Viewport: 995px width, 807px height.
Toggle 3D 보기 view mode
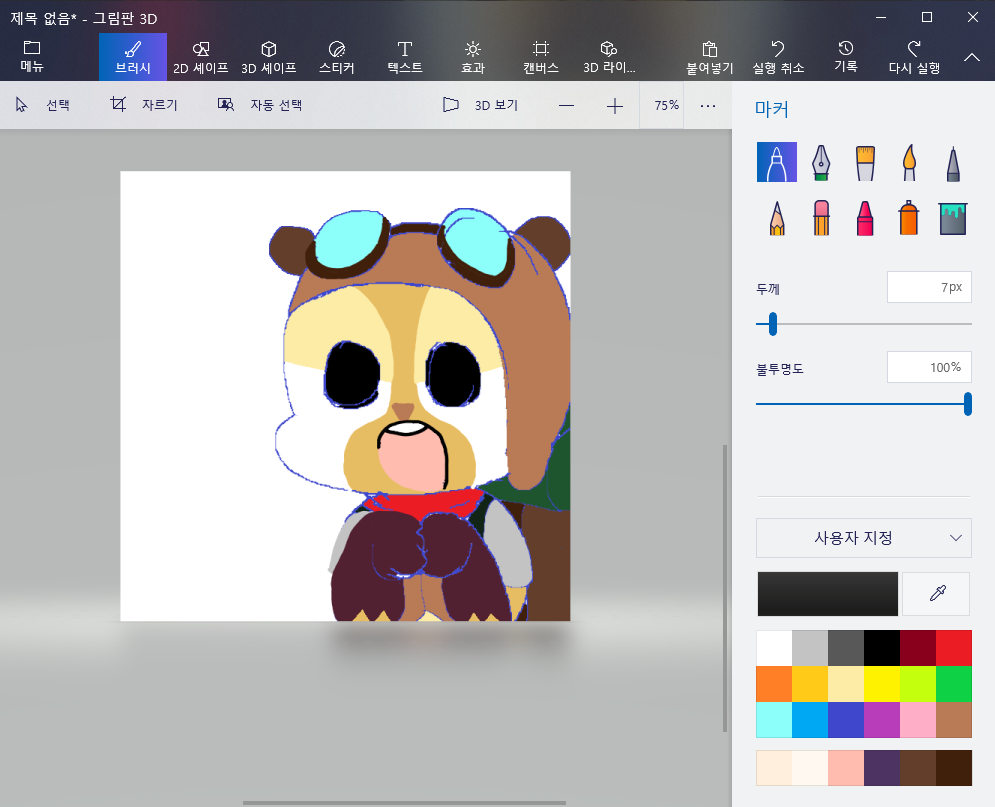coord(481,105)
